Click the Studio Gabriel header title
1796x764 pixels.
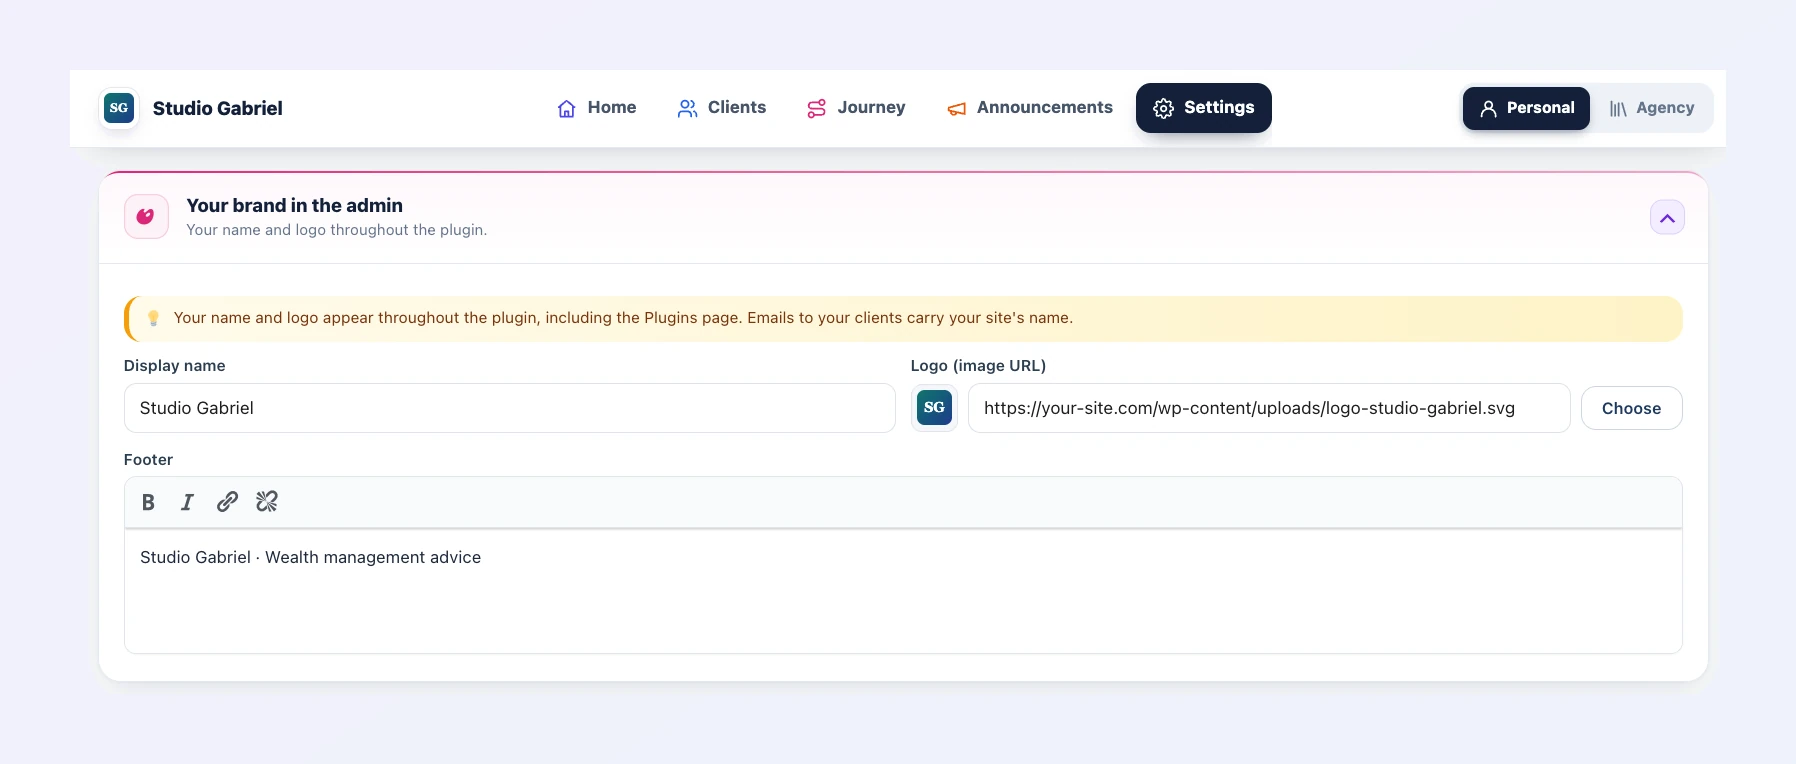coord(218,108)
